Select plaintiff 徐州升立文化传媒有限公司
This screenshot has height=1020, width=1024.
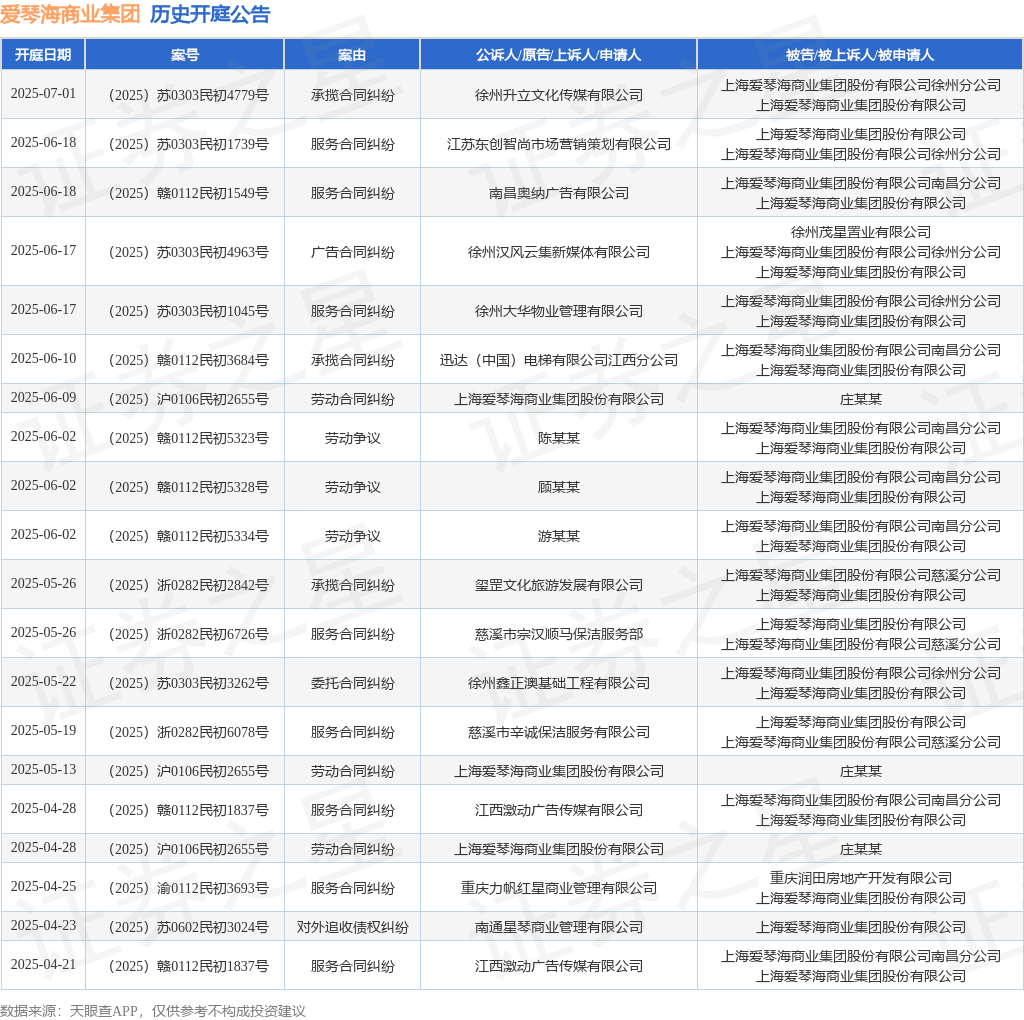click(x=558, y=95)
